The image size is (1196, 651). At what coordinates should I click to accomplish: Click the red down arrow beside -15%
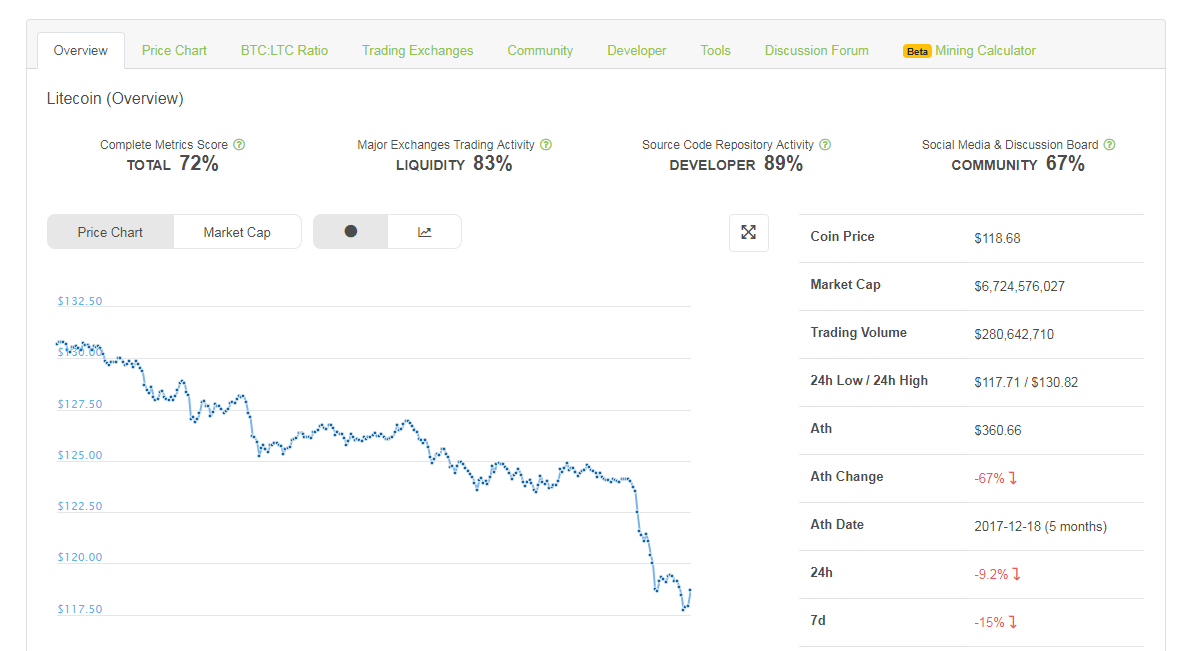pos(1013,622)
